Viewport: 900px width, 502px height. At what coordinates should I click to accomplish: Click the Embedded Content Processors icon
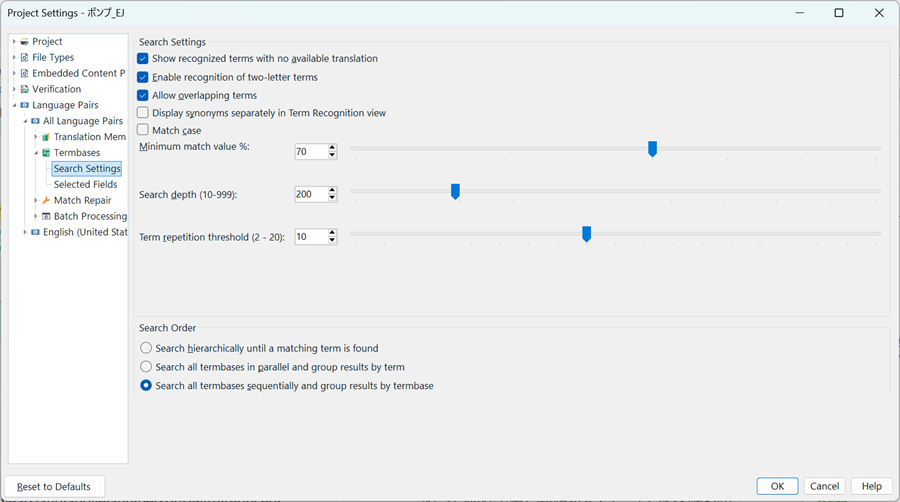click(x=24, y=73)
